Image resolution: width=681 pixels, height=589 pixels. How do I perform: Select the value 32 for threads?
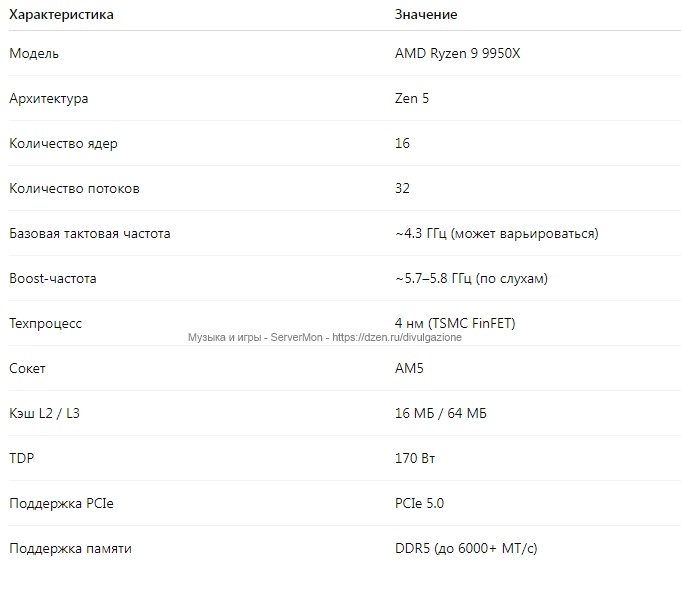coord(402,189)
